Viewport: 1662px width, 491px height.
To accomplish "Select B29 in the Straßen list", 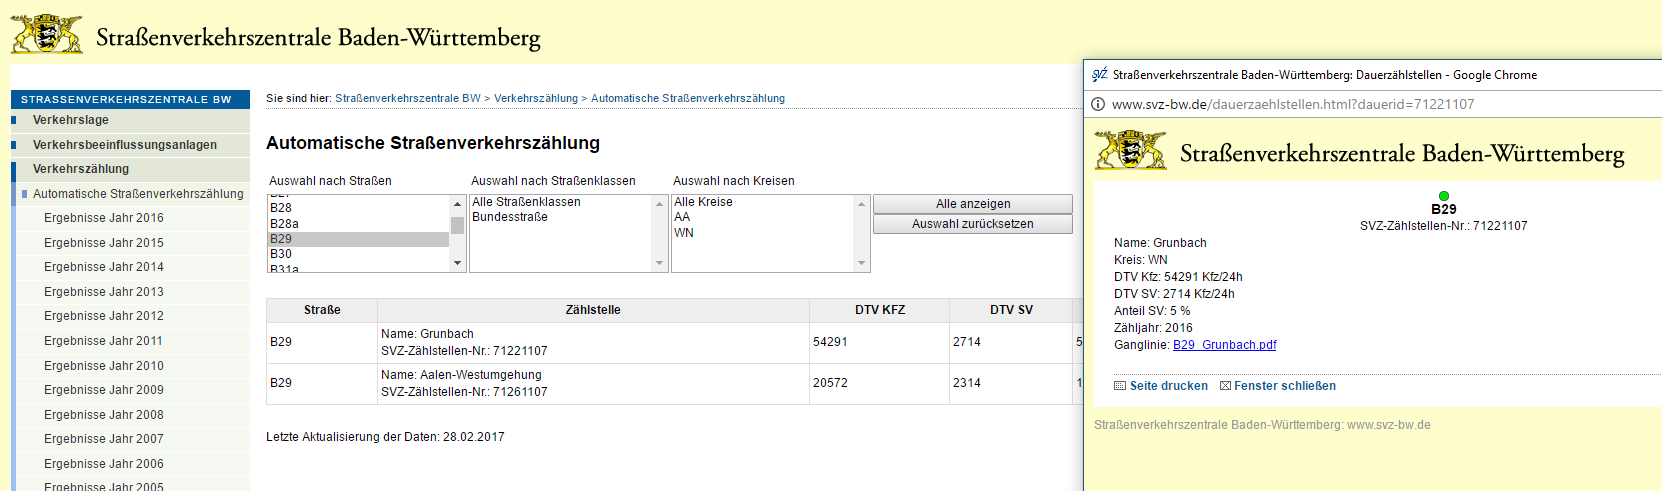I will 359,239.
